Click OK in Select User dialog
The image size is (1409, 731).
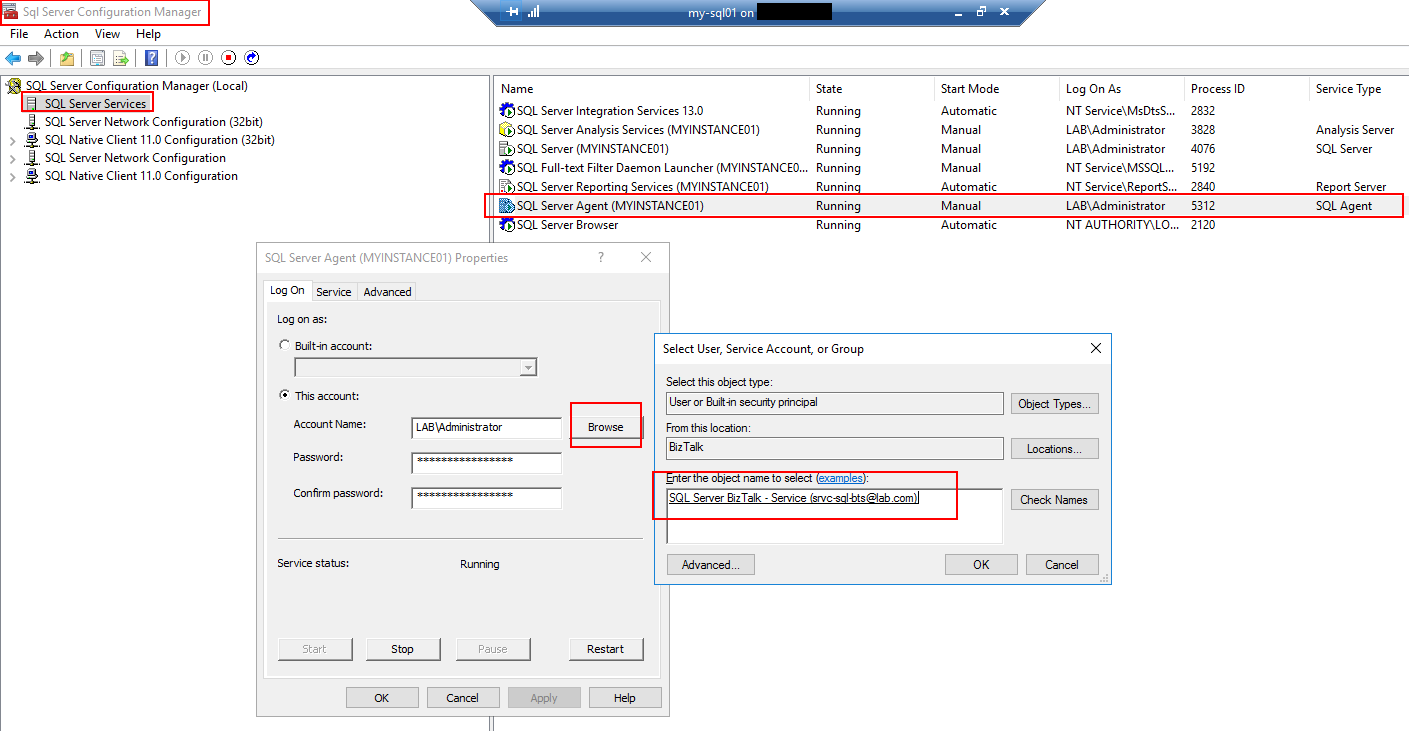pos(981,565)
